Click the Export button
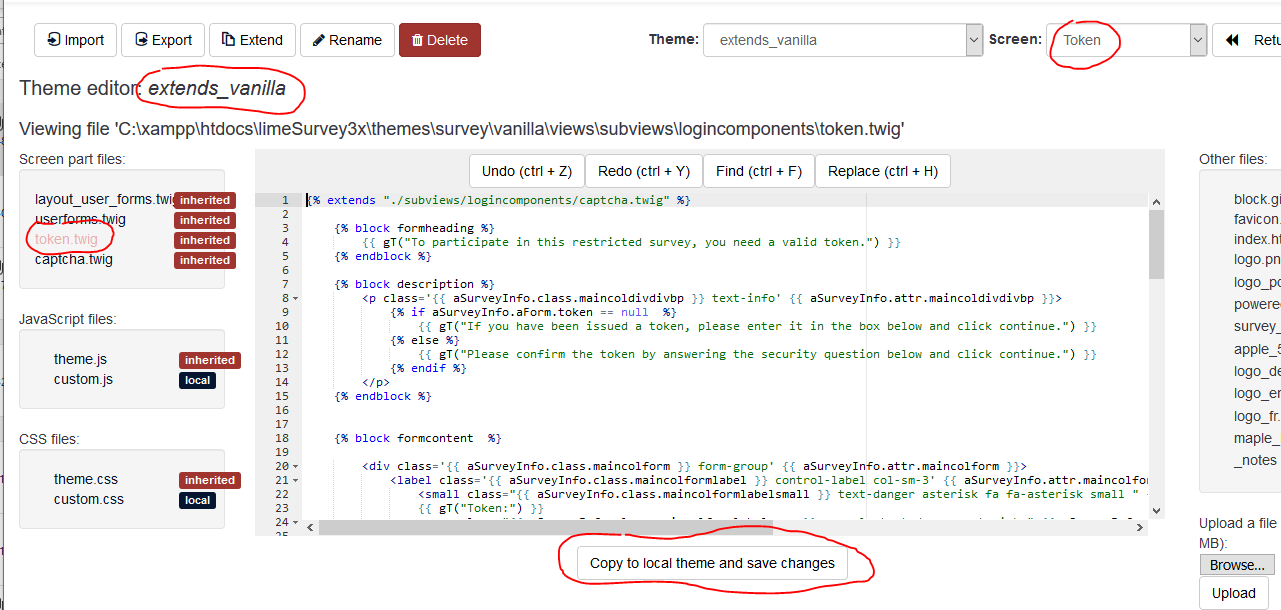 (163, 40)
